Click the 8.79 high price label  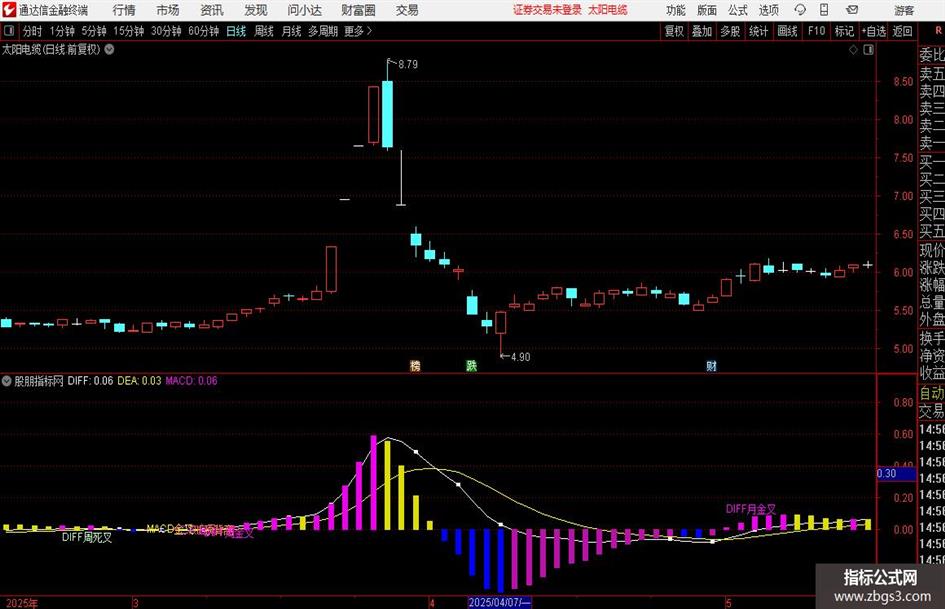408,64
